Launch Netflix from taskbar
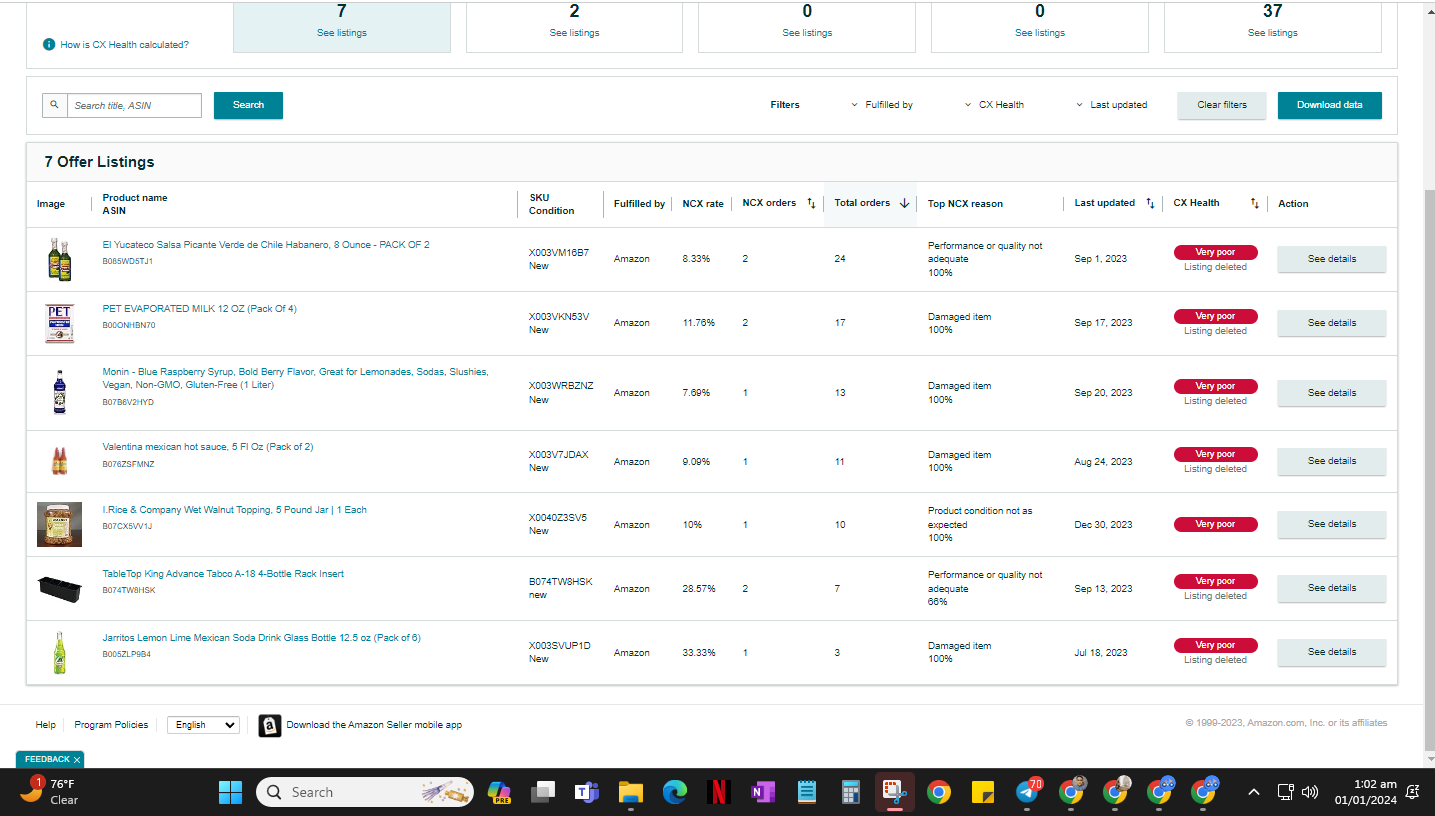 pyautogui.click(x=718, y=792)
